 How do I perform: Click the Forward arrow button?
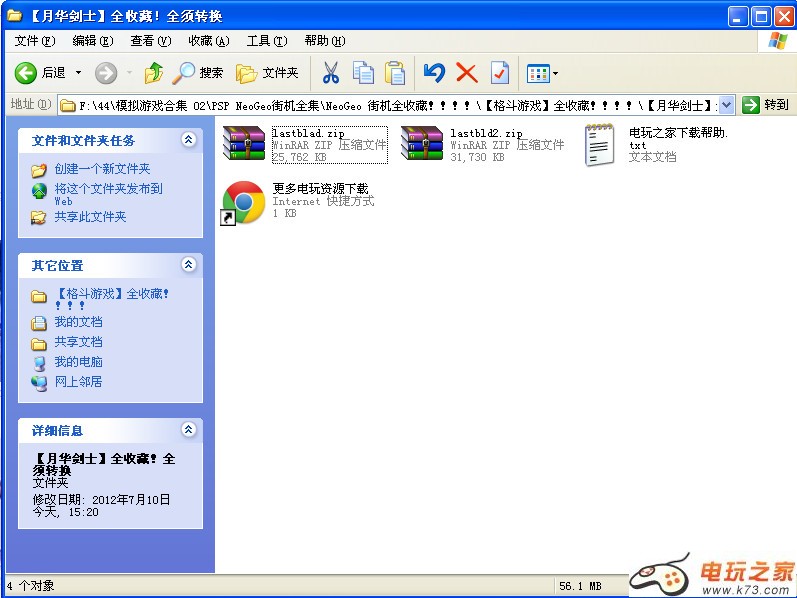[106, 73]
